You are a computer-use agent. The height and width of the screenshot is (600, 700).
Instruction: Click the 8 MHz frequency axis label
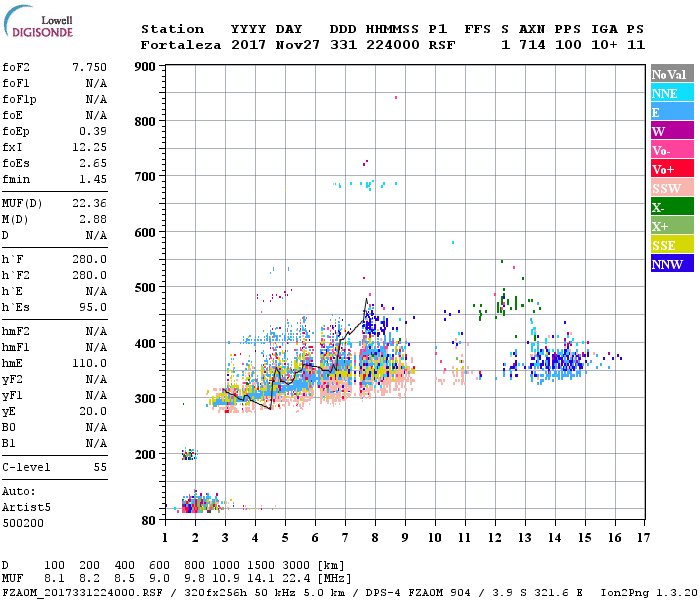click(x=375, y=538)
